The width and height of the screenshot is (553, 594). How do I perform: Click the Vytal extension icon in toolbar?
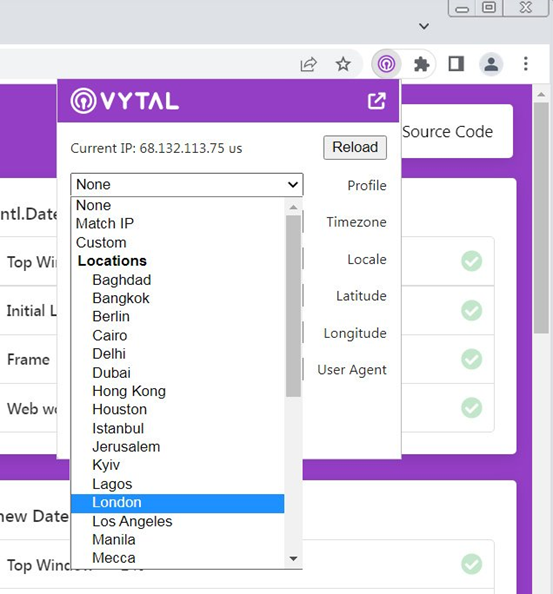click(386, 64)
